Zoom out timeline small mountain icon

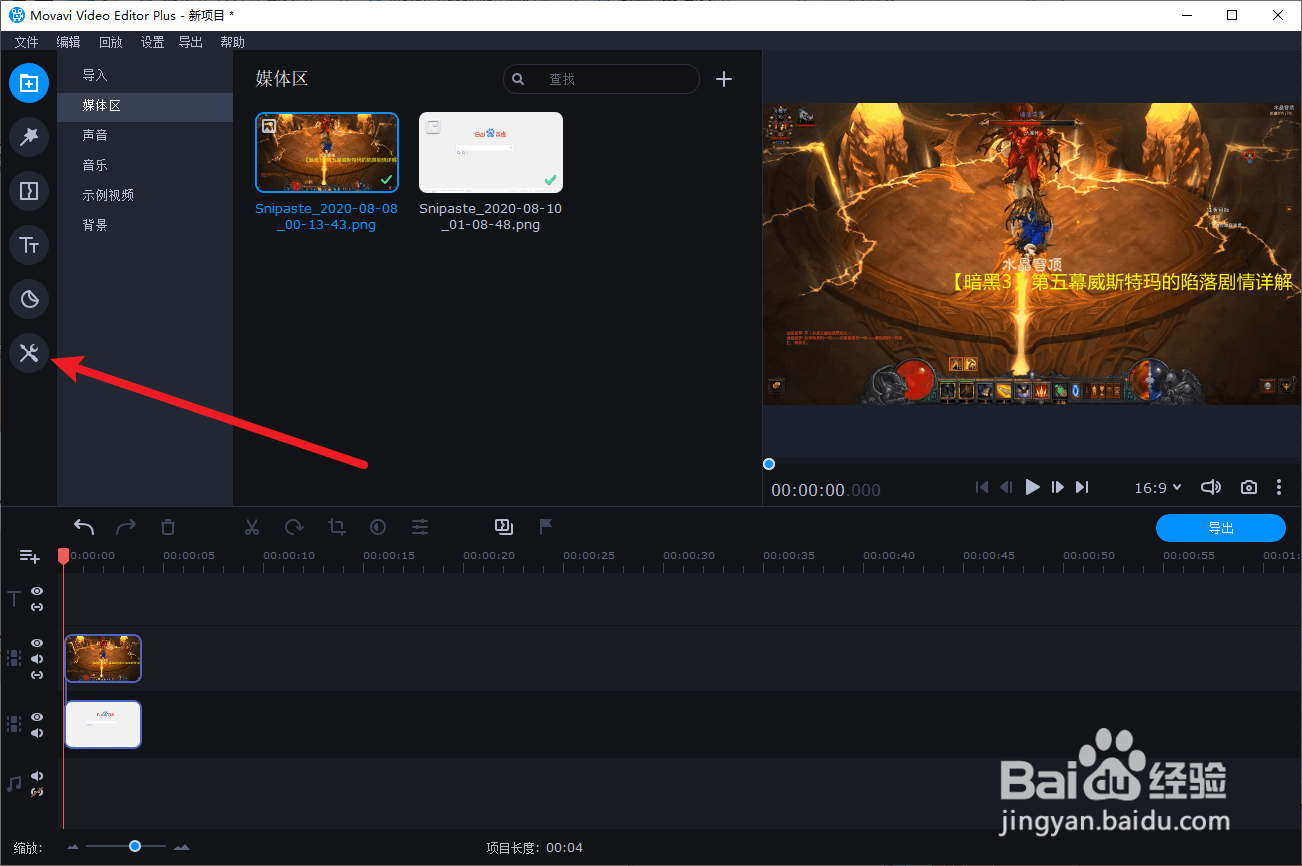click(x=73, y=847)
